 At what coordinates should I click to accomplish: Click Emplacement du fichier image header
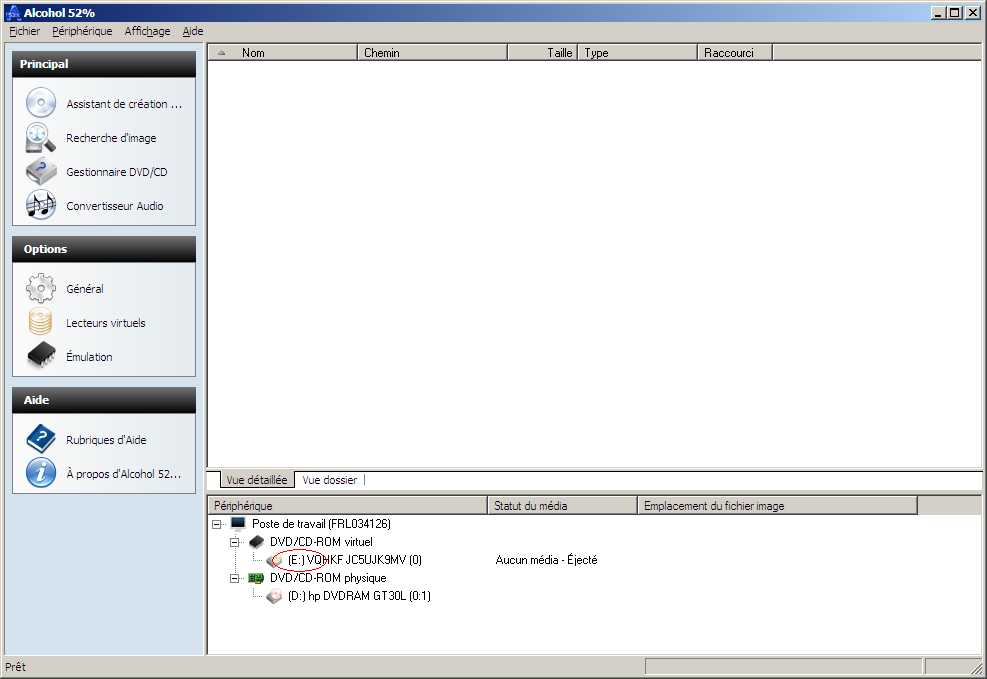tap(777, 505)
